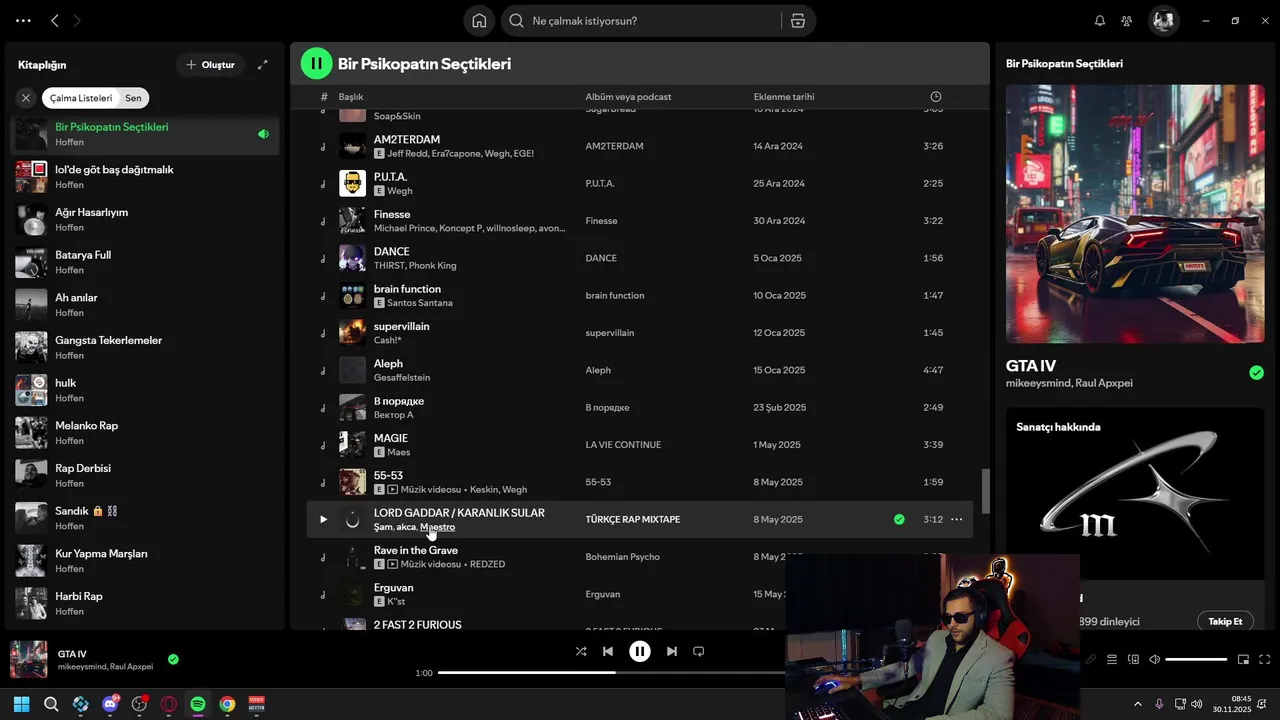Expand the library panel with arrows icon
The width and height of the screenshot is (1280, 720).
pyautogui.click(x=262, y=65)
